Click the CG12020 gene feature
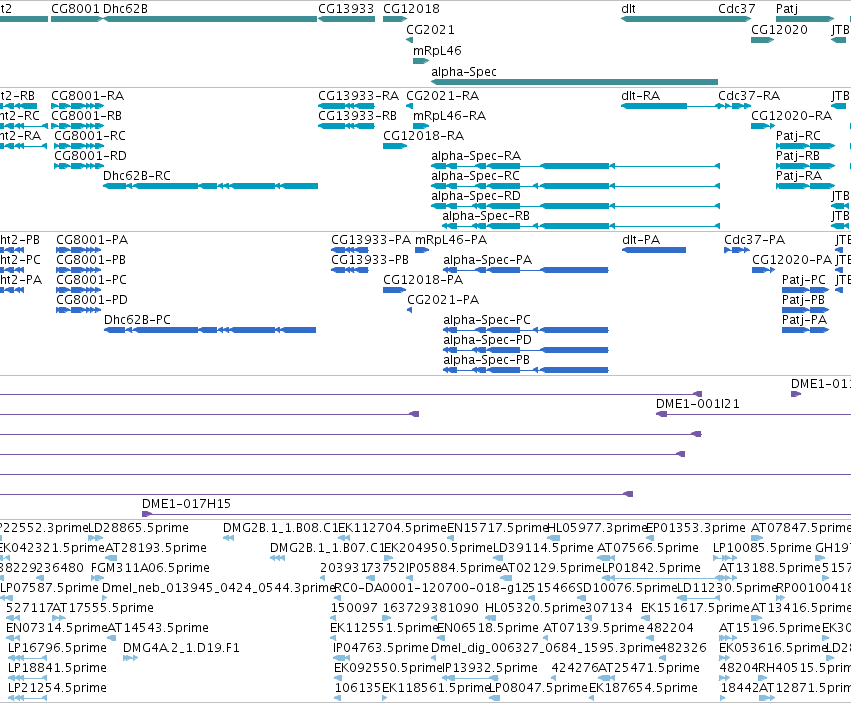This screenshot has width=851, height=703. [763, 40]
